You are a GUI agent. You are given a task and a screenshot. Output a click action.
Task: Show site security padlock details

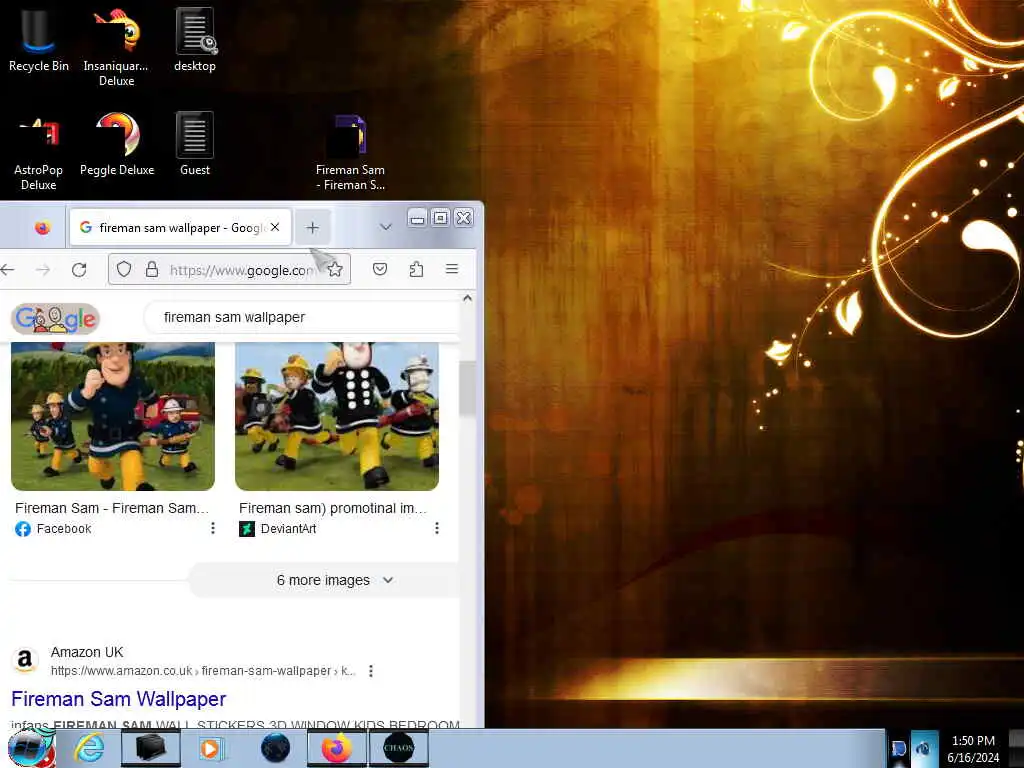pos(152,269)
